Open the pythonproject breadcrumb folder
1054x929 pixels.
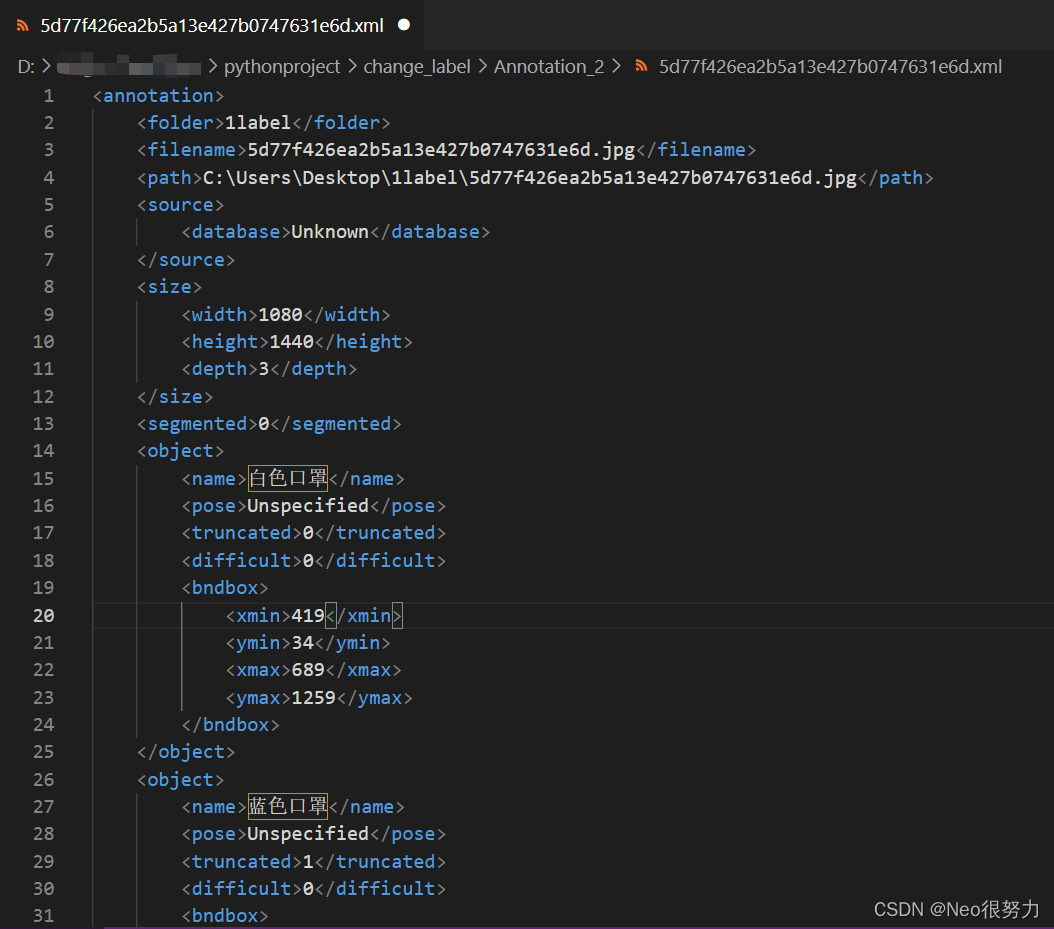(x=282, y=67)
